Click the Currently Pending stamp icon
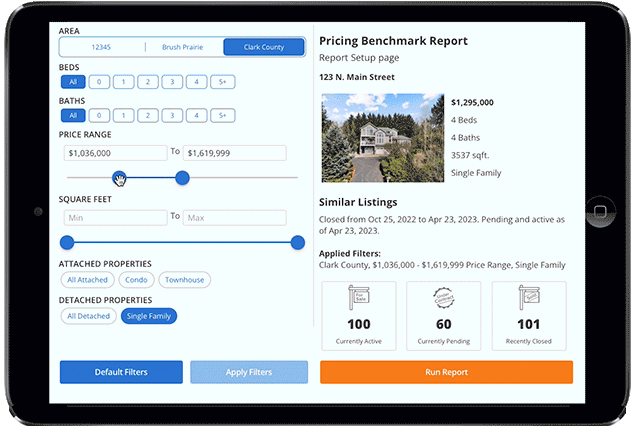The width and height of the screenshot is (635, 426). tap(443, 300)
